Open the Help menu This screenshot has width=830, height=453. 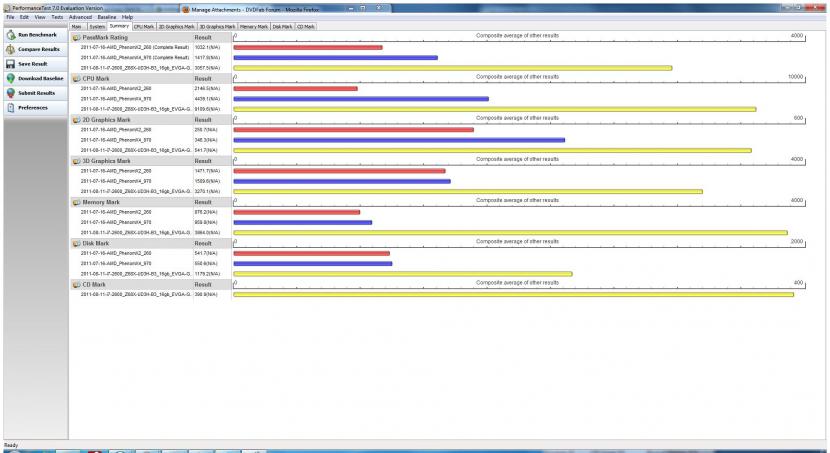tap(127, 17)
